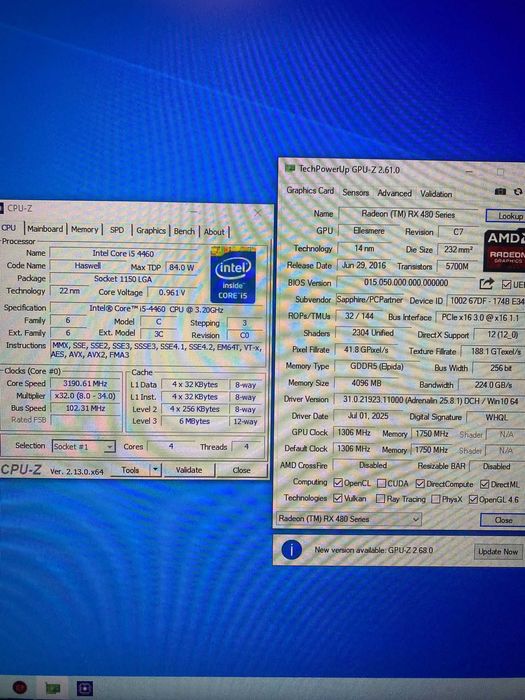525x700 pixels.
Task: Click the Multiplier value x32.0 (8.0 - 34.0)
Action: 85,396
